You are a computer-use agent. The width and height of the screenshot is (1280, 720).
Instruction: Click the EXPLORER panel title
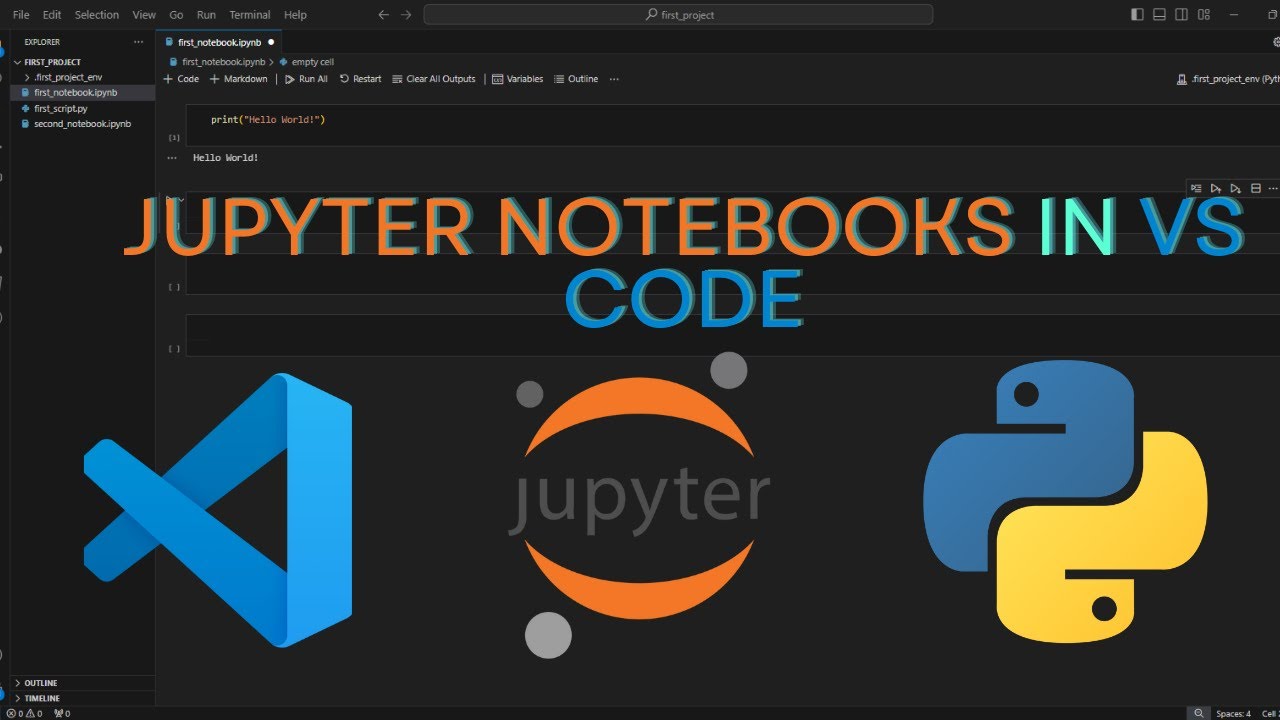(42, 42)
